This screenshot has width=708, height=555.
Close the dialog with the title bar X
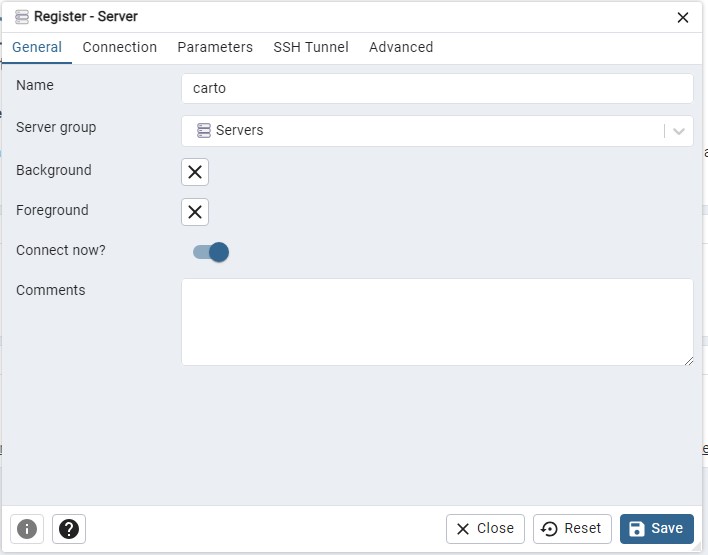click(x=683, y=17)
